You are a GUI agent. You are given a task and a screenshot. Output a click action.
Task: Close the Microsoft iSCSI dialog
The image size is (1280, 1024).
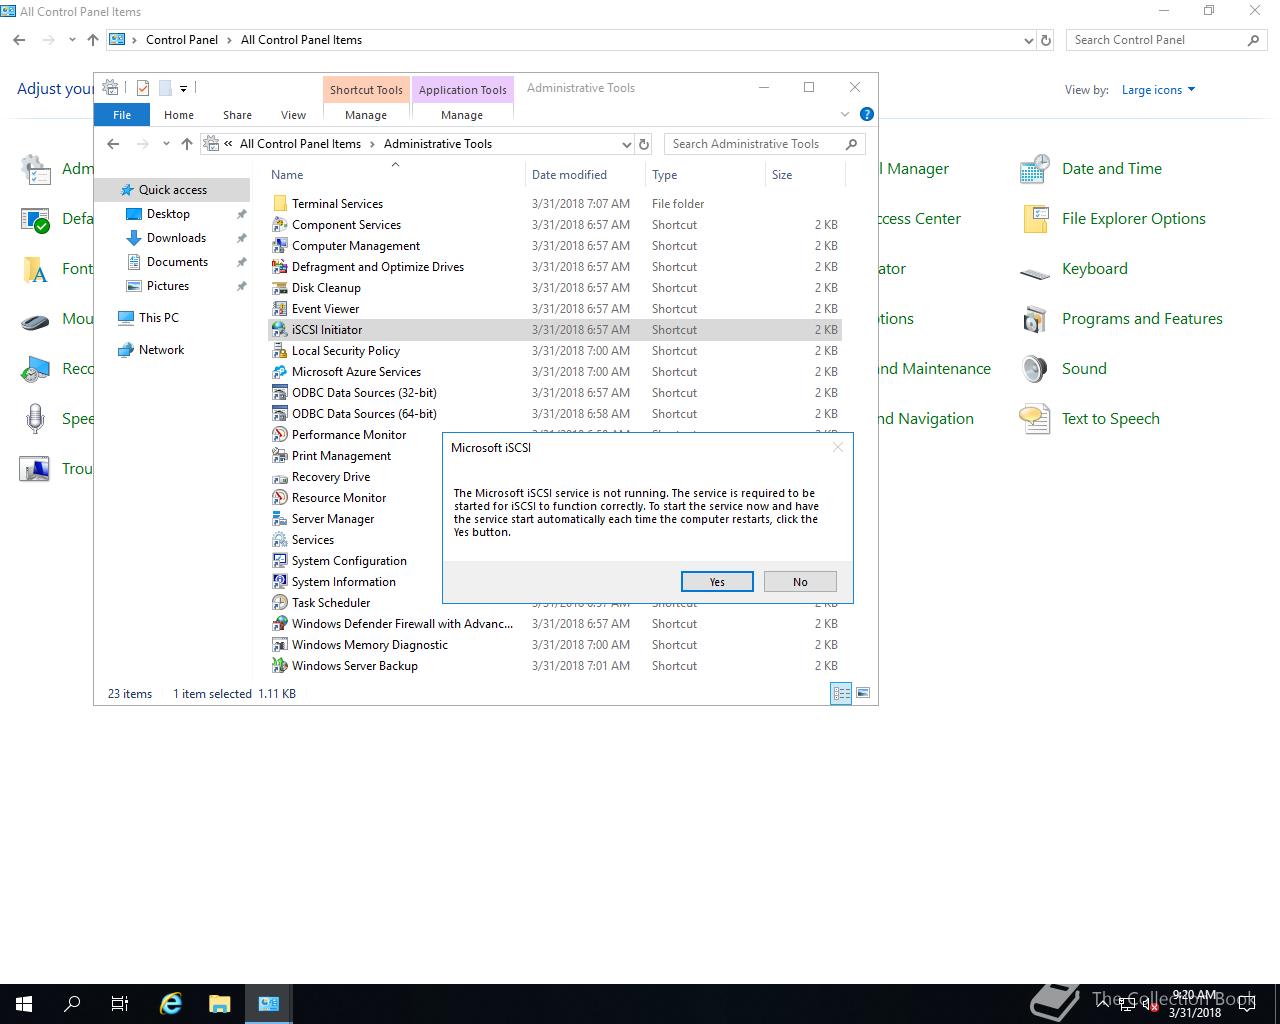(838, 447)
